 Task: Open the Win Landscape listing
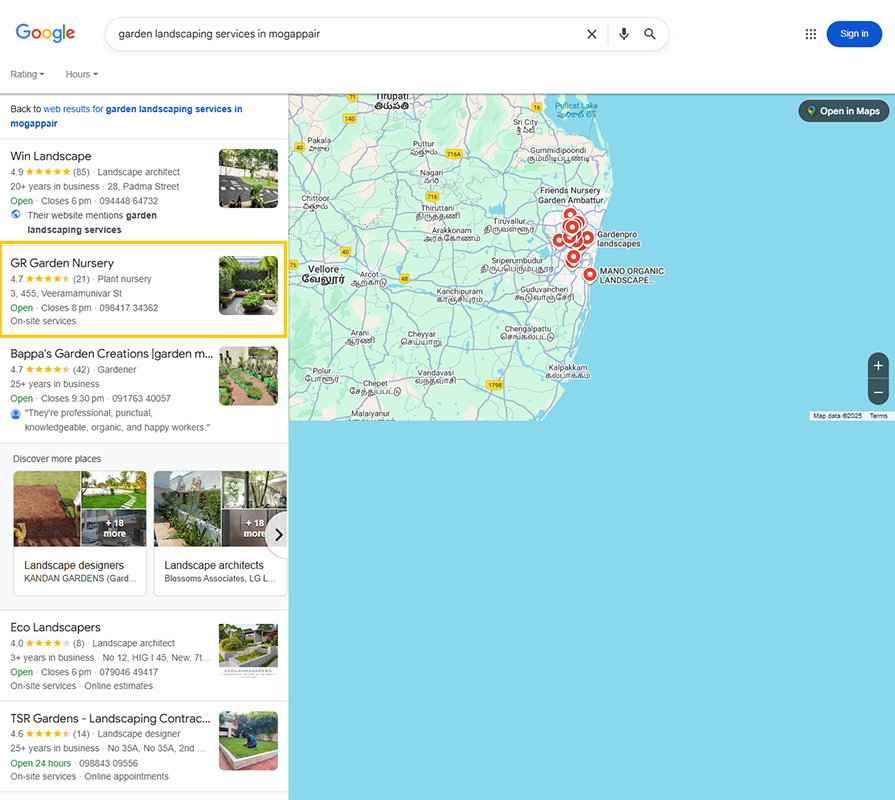tap(51, 156)
